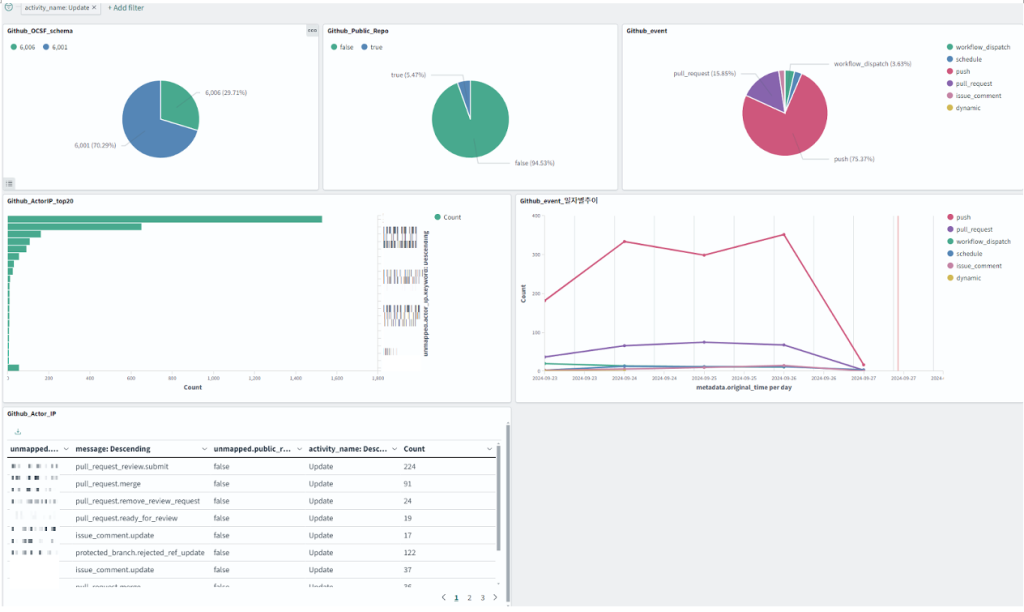Go to previous table page arrow

tap(443, 597)
